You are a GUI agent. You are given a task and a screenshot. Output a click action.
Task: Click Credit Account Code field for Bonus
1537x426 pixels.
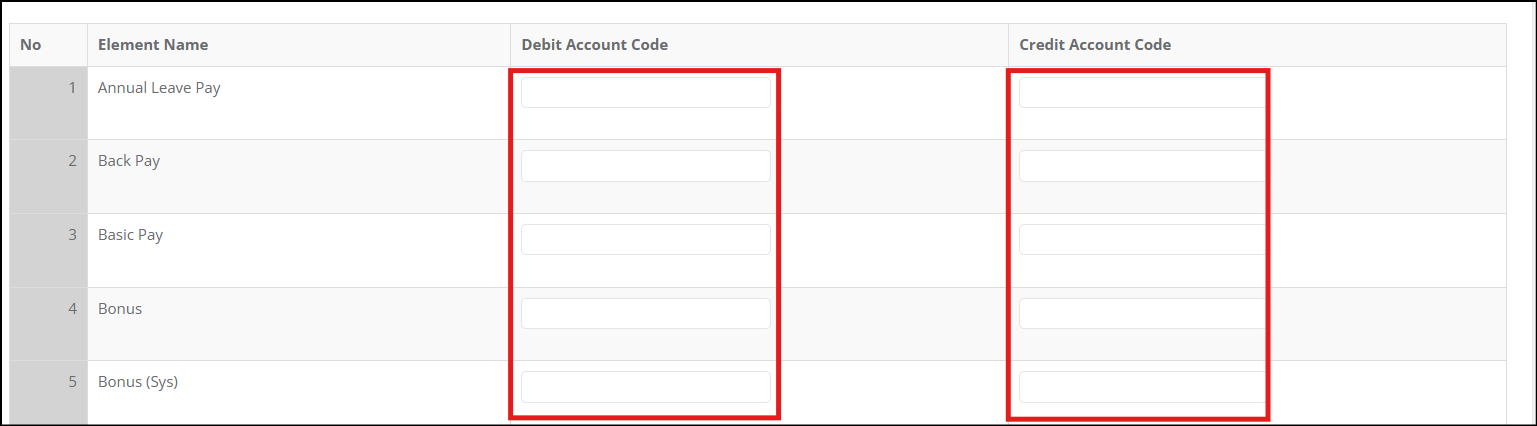click(x=1143, y=313)
